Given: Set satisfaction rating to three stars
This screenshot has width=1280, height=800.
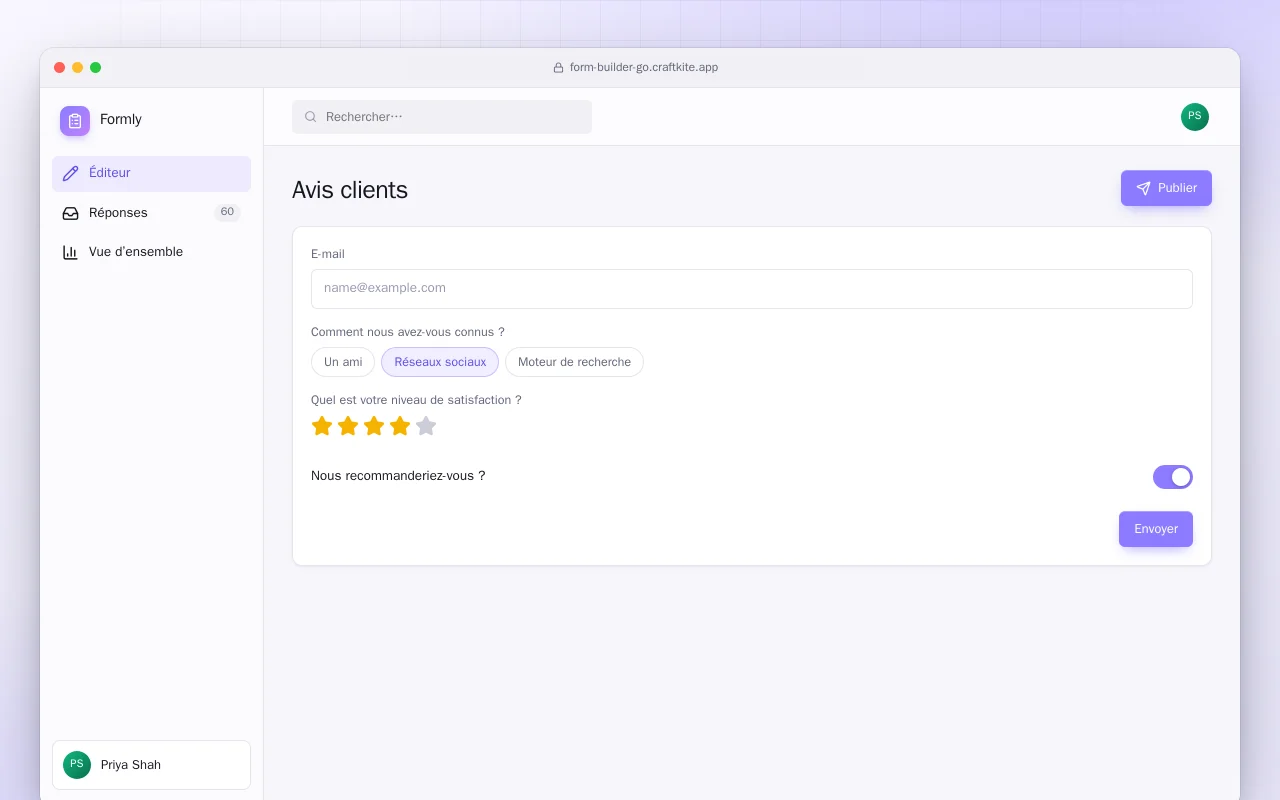Looking at the screenshot, I should coord(374,426).
